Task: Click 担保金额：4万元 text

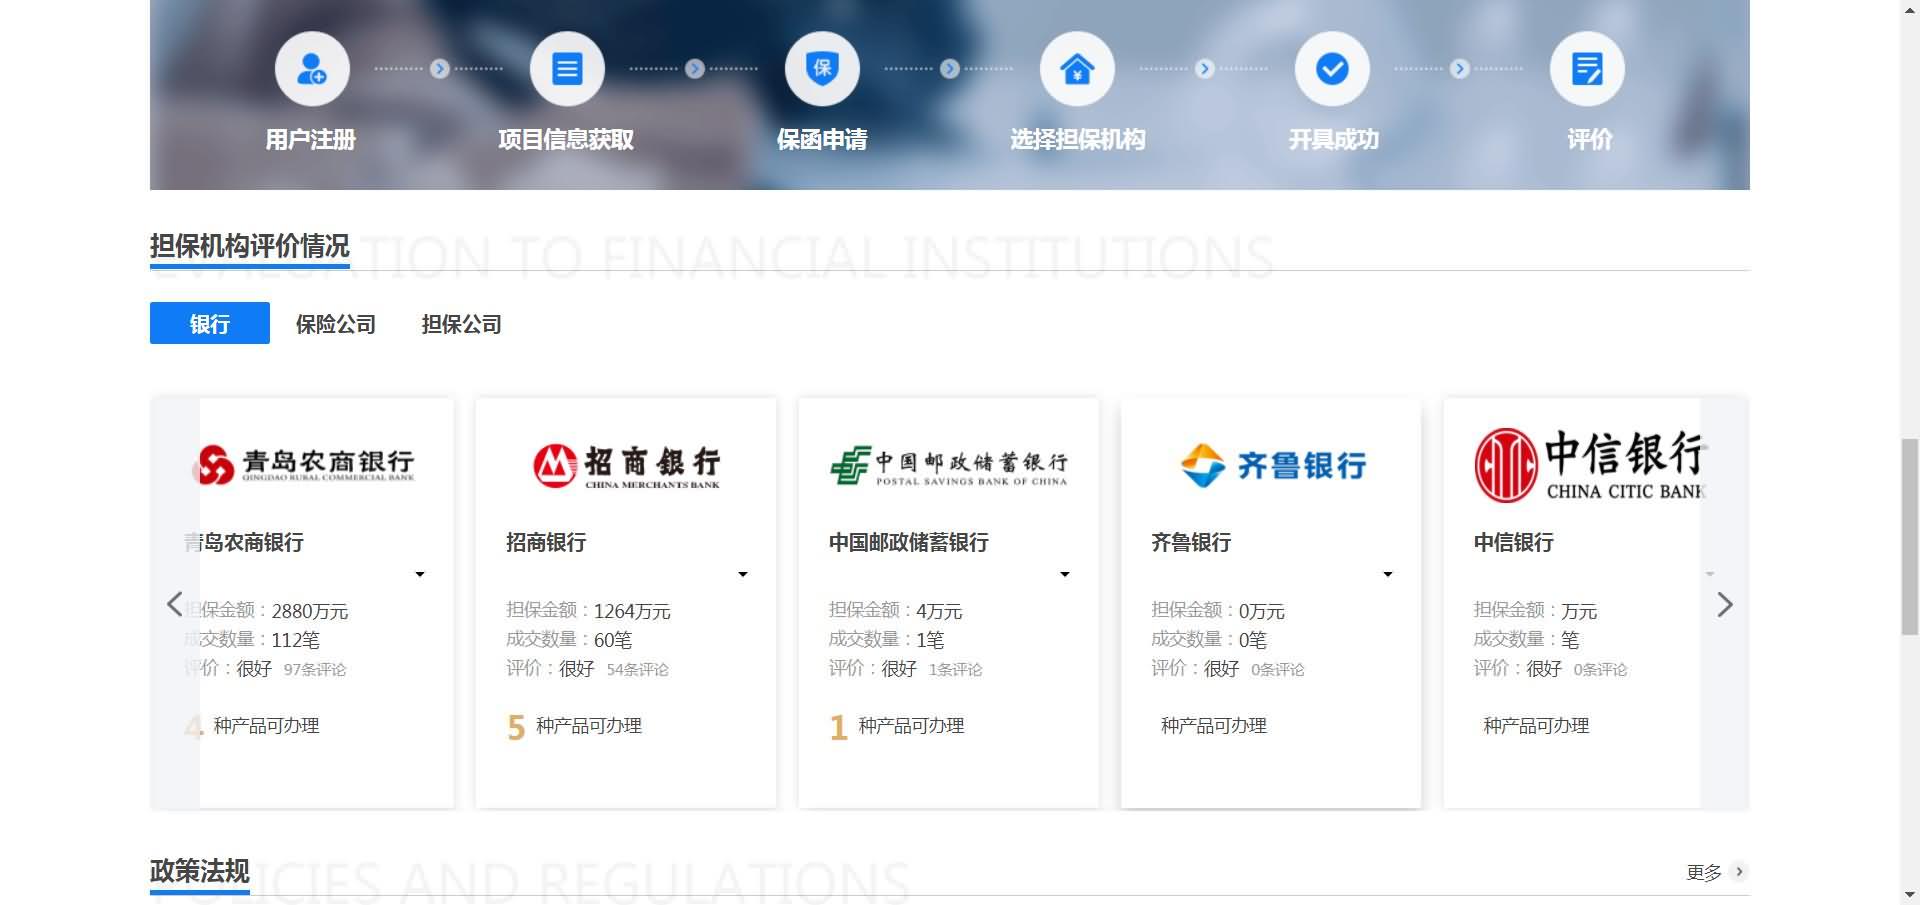Action: click(x=896, y=611)
